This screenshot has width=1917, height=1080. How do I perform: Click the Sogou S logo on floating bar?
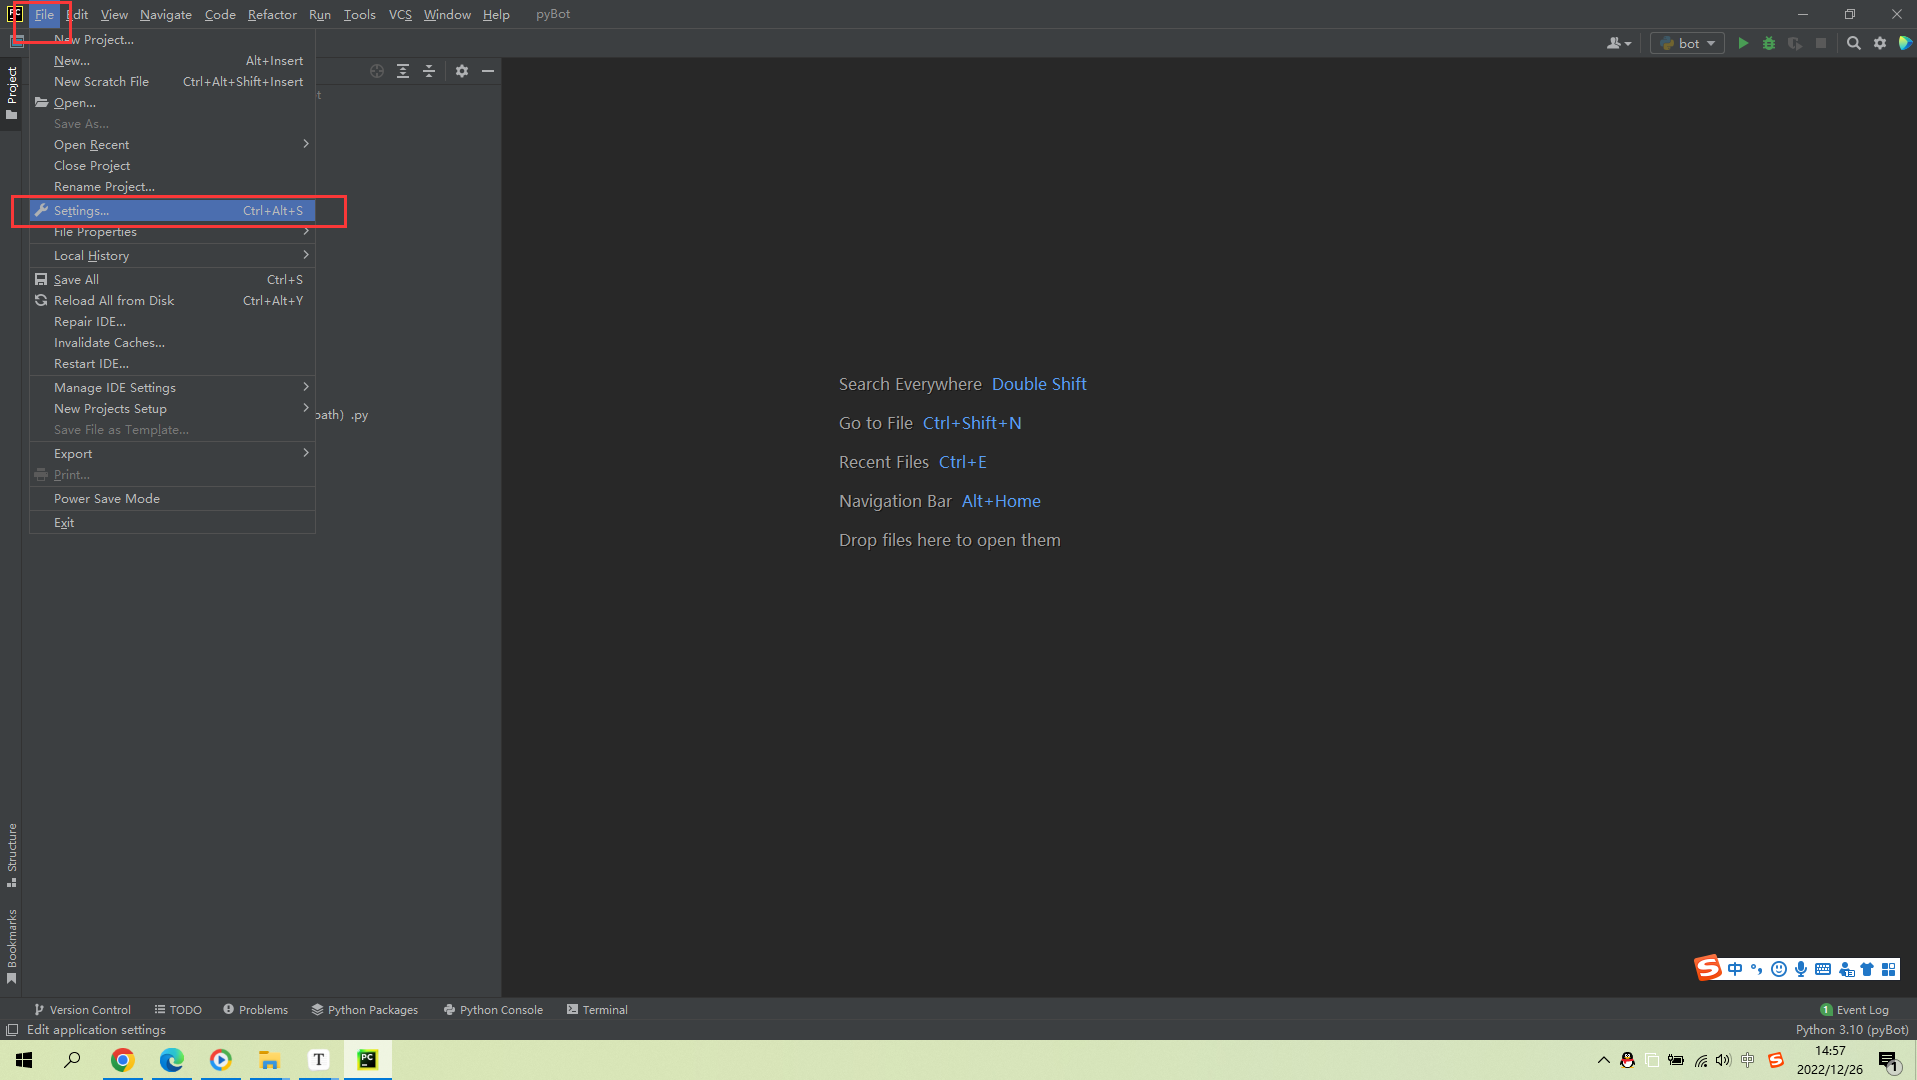(x=1708, y=967)
